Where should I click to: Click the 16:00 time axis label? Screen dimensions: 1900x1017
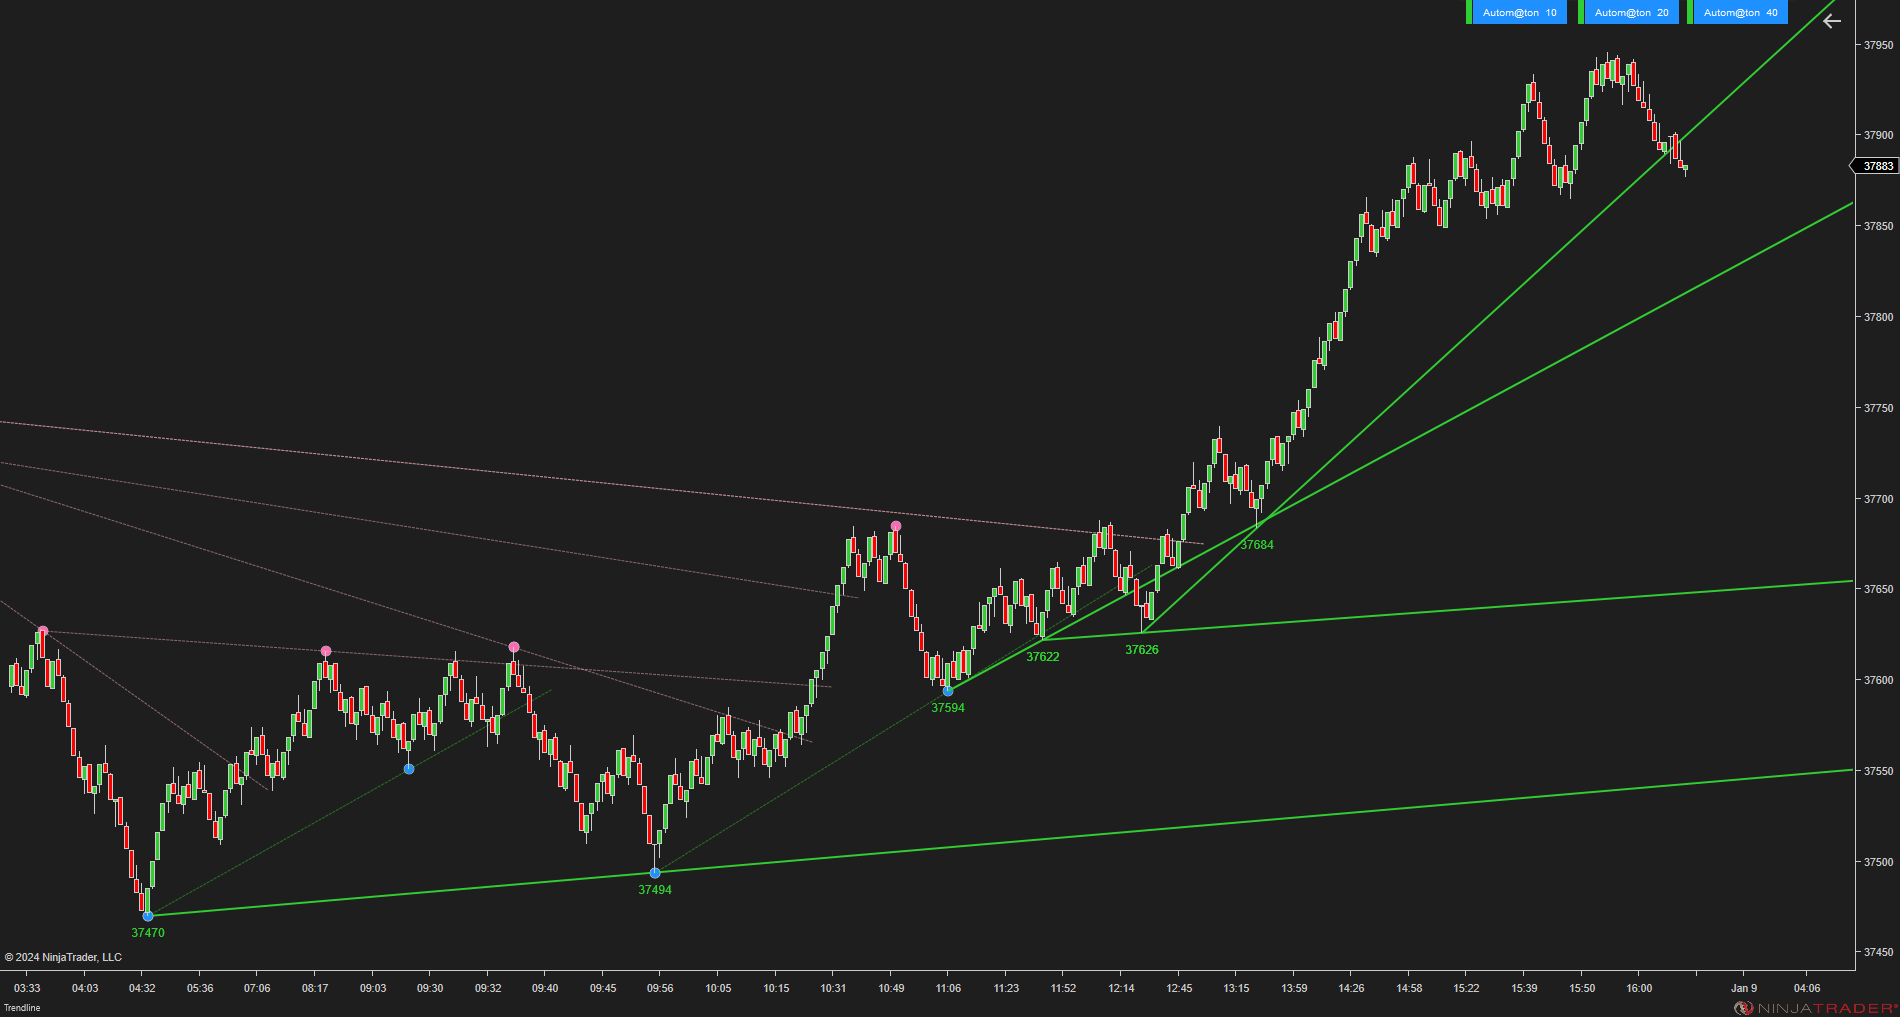pyautogui.click(x=1639, y=988)
